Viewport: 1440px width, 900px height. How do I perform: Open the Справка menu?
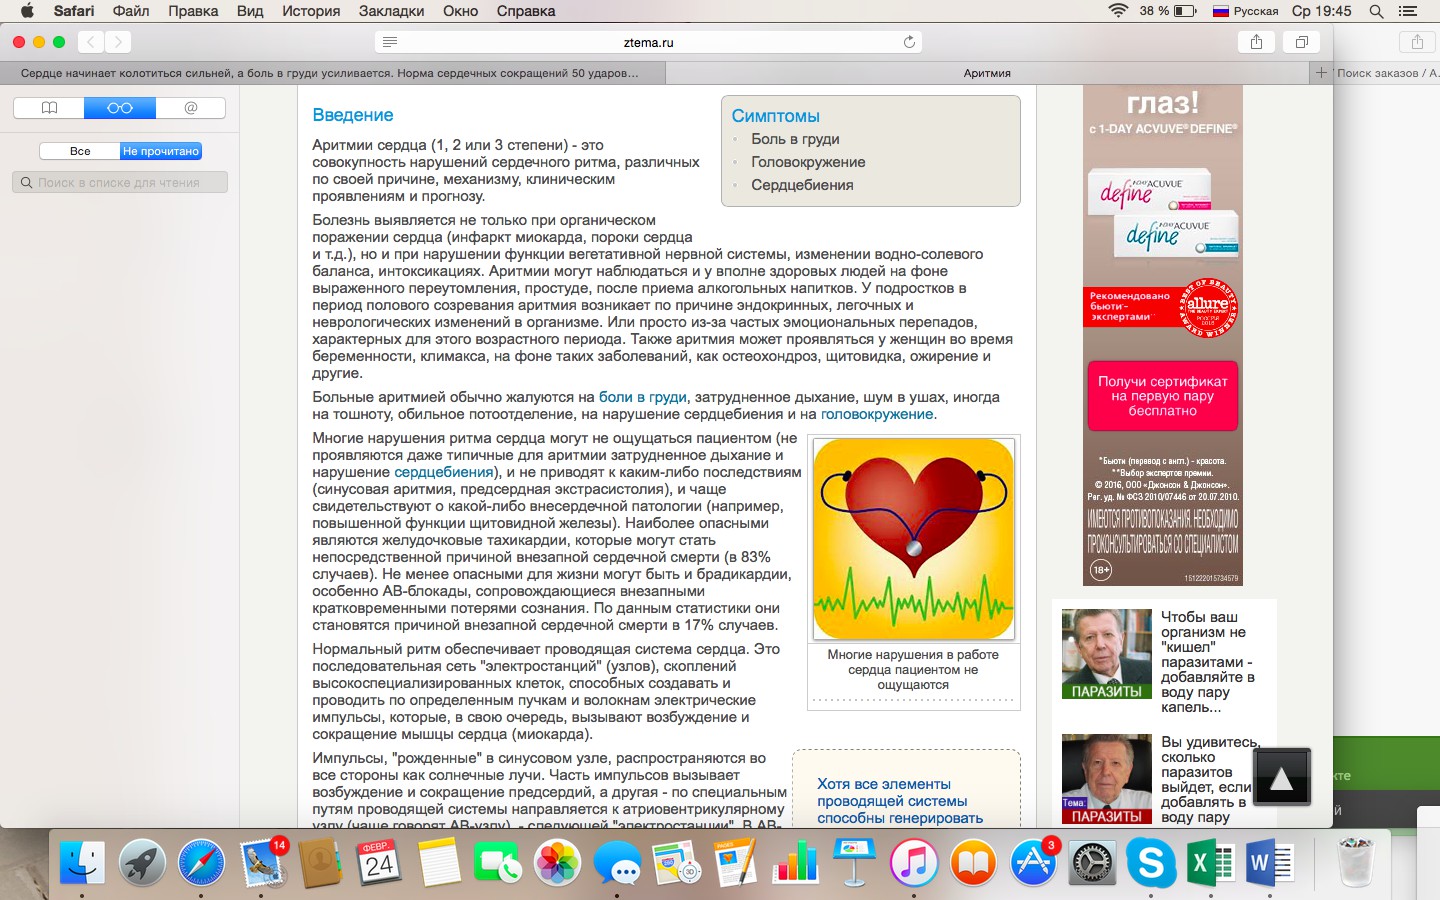(526, 11)
